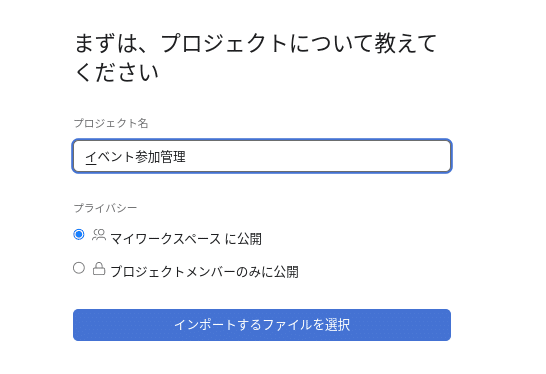Select the プロジェクトメンバーのみに公開 radio button

(x=79, y=268)
